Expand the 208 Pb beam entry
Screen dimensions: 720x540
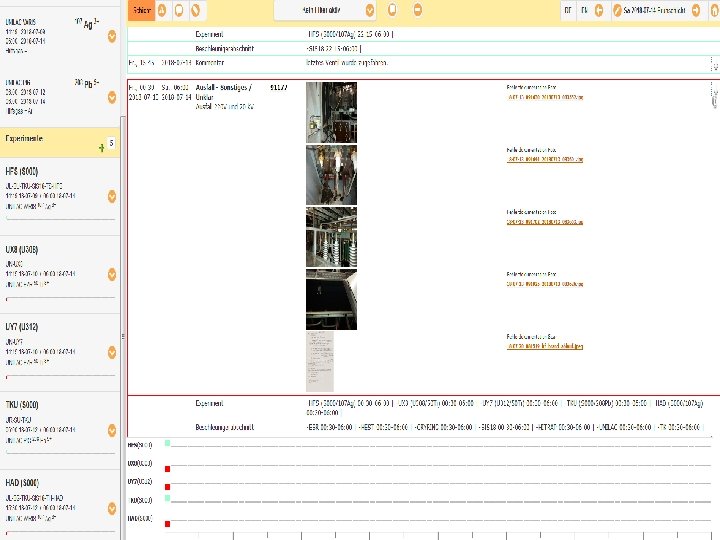tap(112, 97)
